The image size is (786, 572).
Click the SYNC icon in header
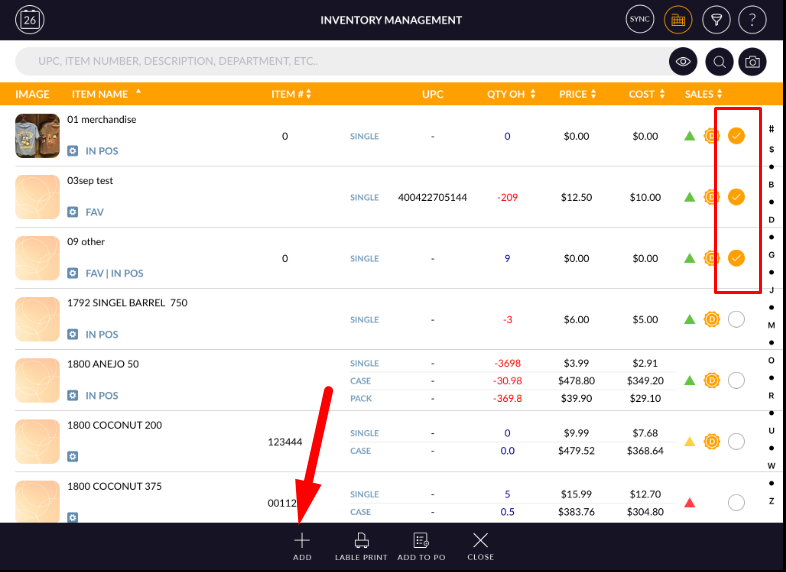(x=639, y=19)
